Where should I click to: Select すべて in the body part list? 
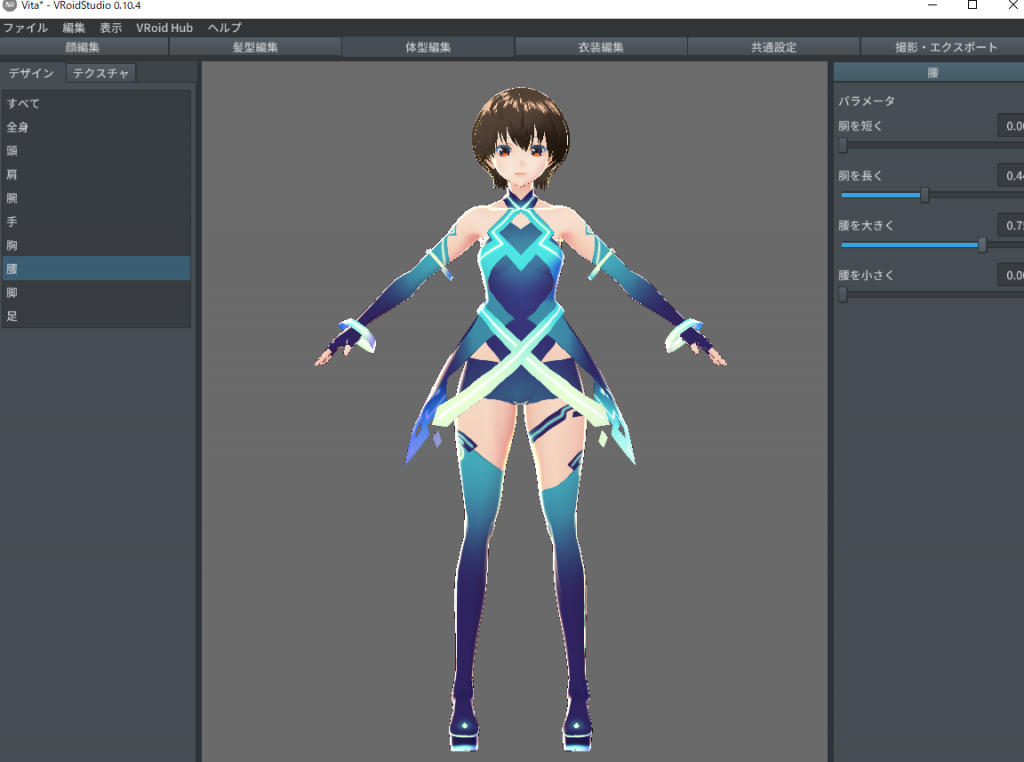click(x=24, y=103)
